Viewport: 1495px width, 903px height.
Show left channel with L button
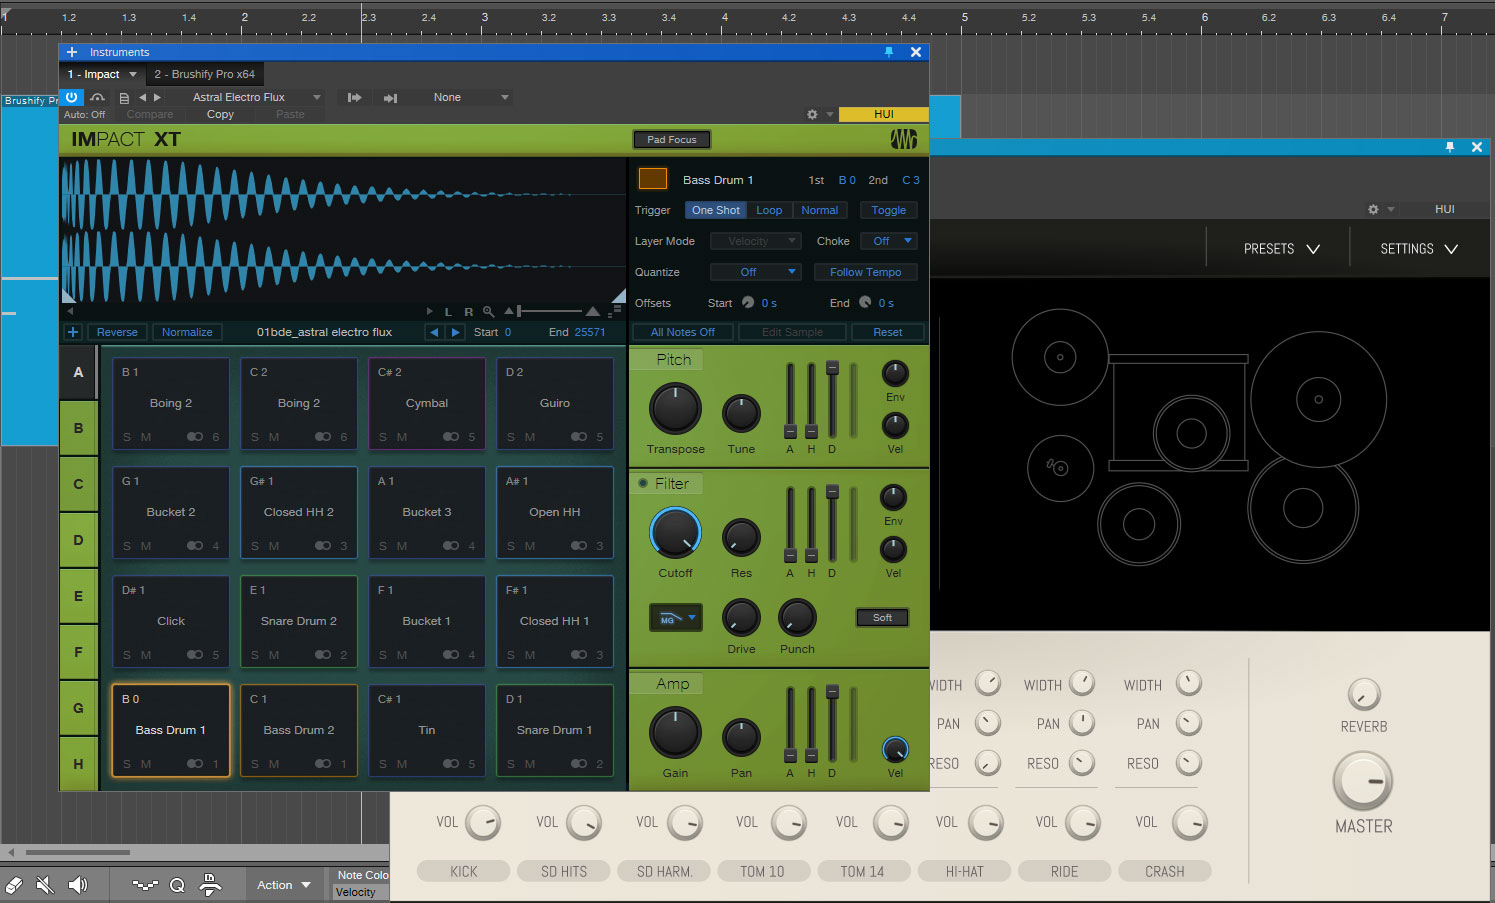[x=448, y=312]
